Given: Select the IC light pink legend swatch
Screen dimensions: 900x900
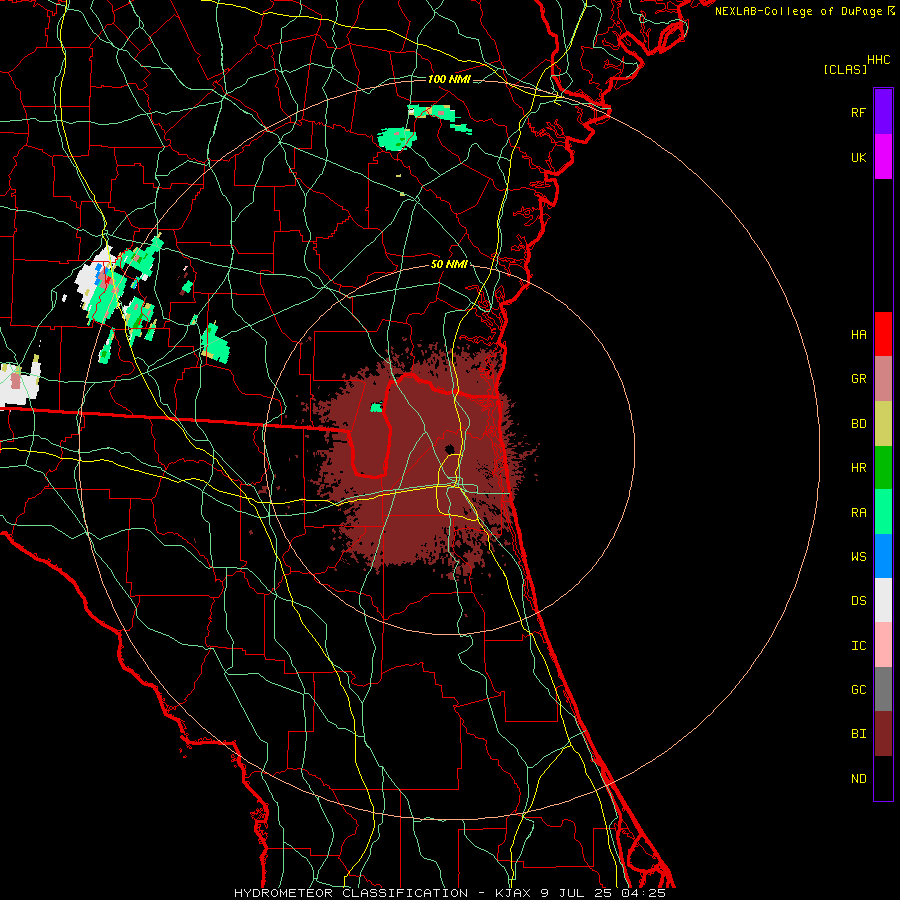Looking at the screenshot, I should 883,645.
